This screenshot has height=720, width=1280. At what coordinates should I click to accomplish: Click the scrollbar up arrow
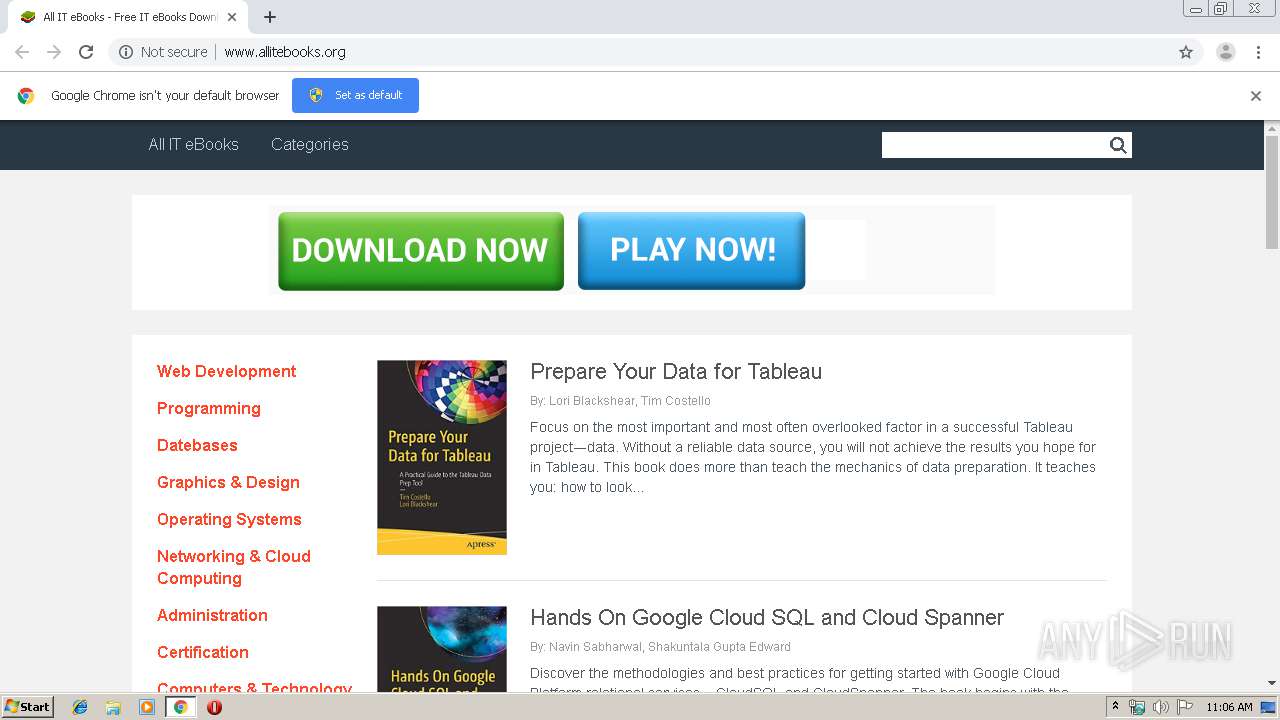[1272, 128]
